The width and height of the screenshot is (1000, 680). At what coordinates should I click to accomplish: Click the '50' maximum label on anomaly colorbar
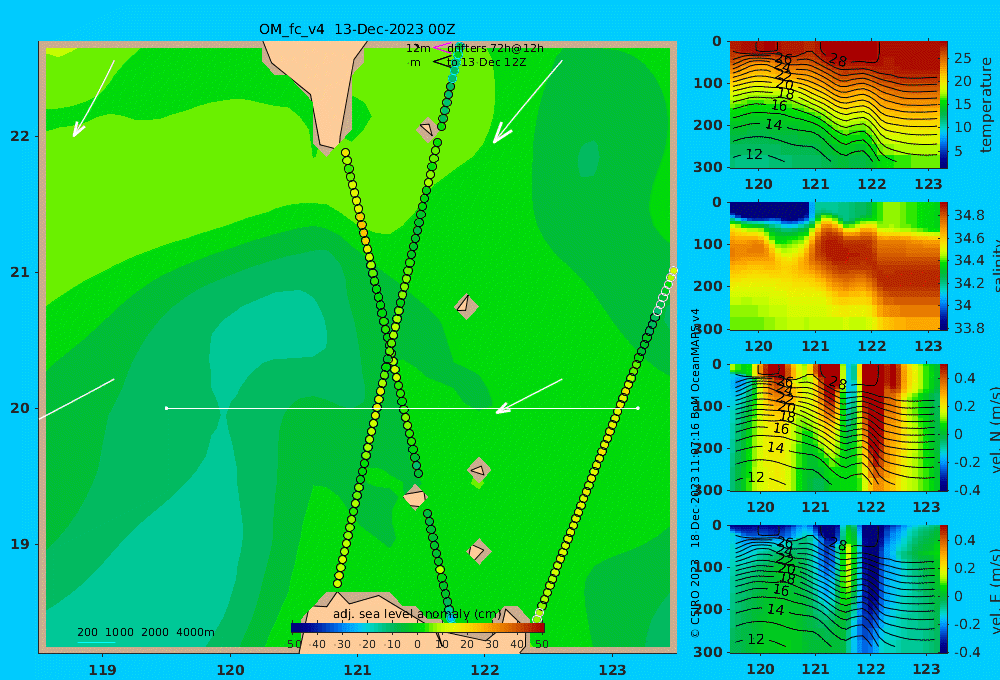(541, 644)
